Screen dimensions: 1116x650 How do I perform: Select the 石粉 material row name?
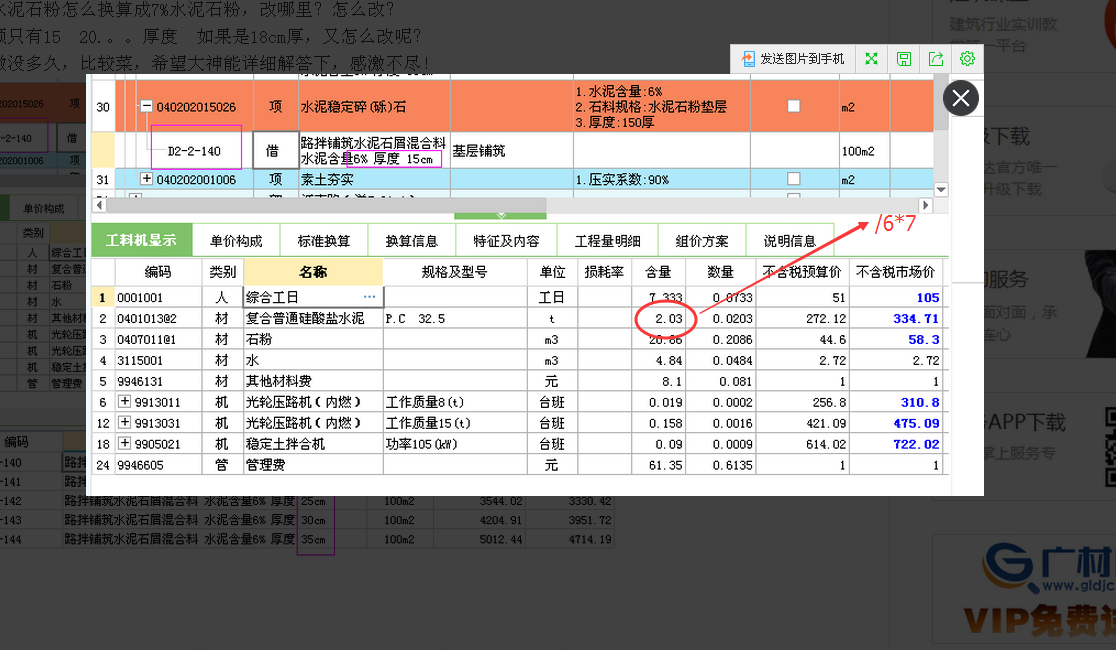313,339
